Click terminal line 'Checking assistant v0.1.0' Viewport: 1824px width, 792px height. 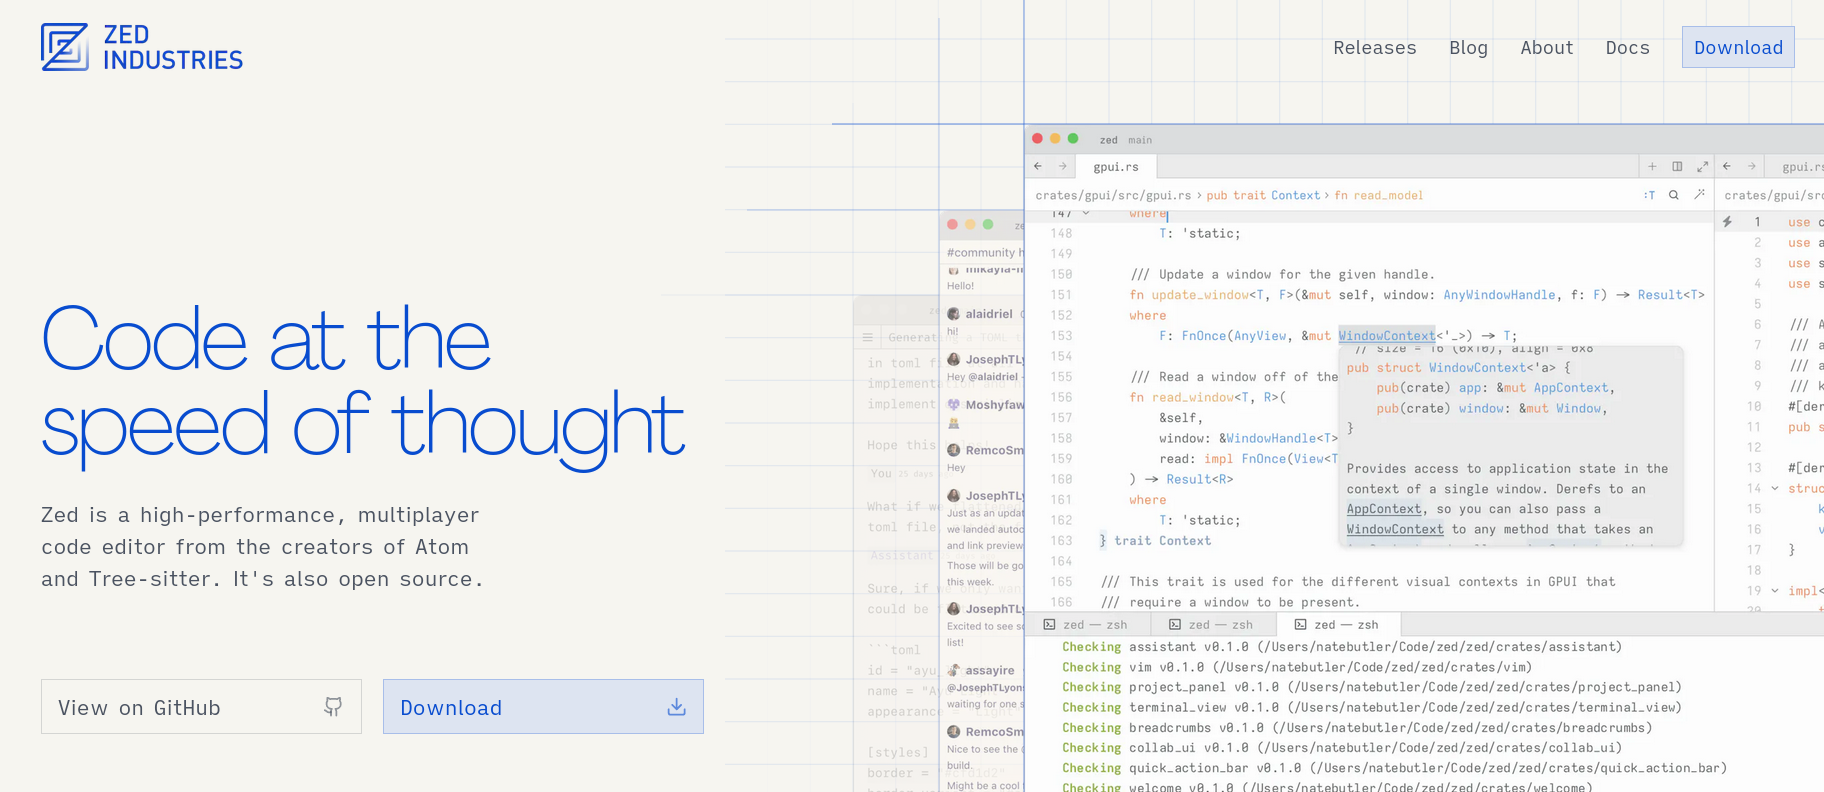pyautogui.click(x=1341, y=647)
